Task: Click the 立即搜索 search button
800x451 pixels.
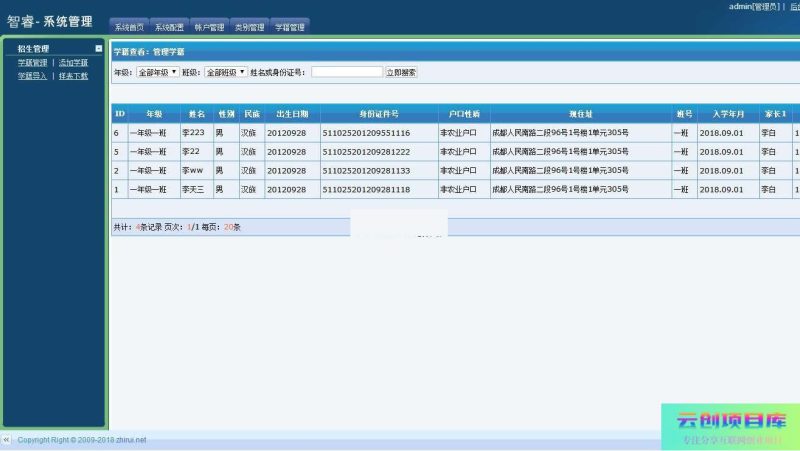Action: tap(401, 72)
